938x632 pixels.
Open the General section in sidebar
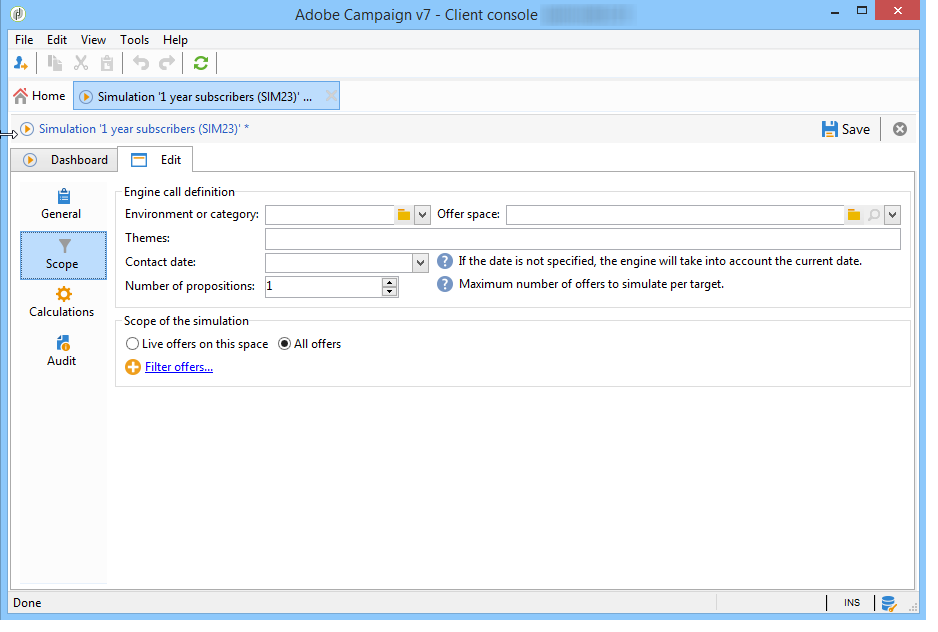(61, 204)
